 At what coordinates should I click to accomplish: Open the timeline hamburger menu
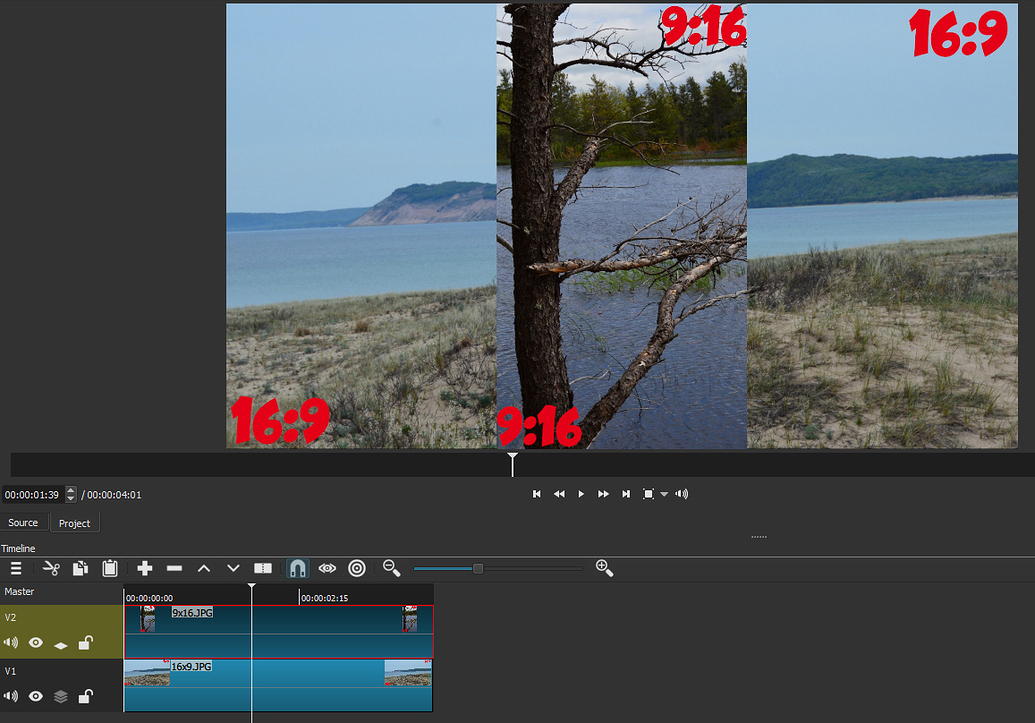pyautogui.click(x=16, y=568)
